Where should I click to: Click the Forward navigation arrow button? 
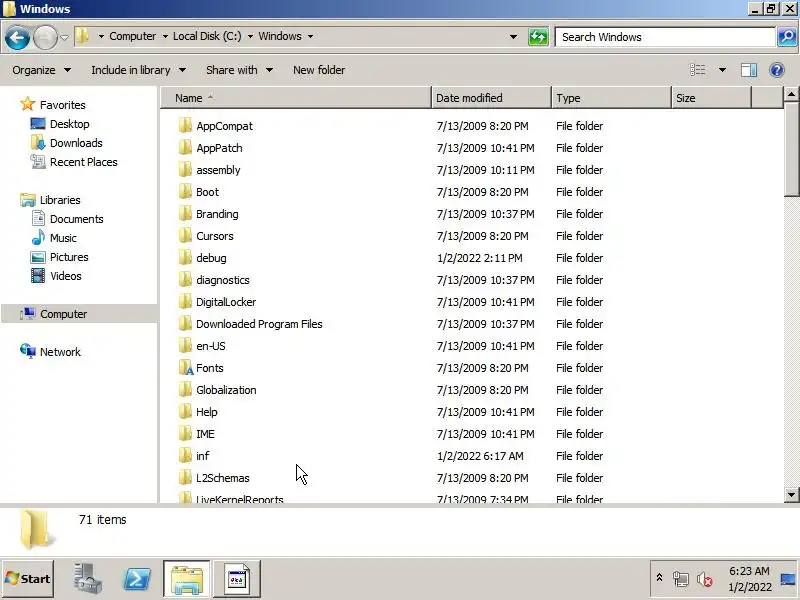coord(45,37)
